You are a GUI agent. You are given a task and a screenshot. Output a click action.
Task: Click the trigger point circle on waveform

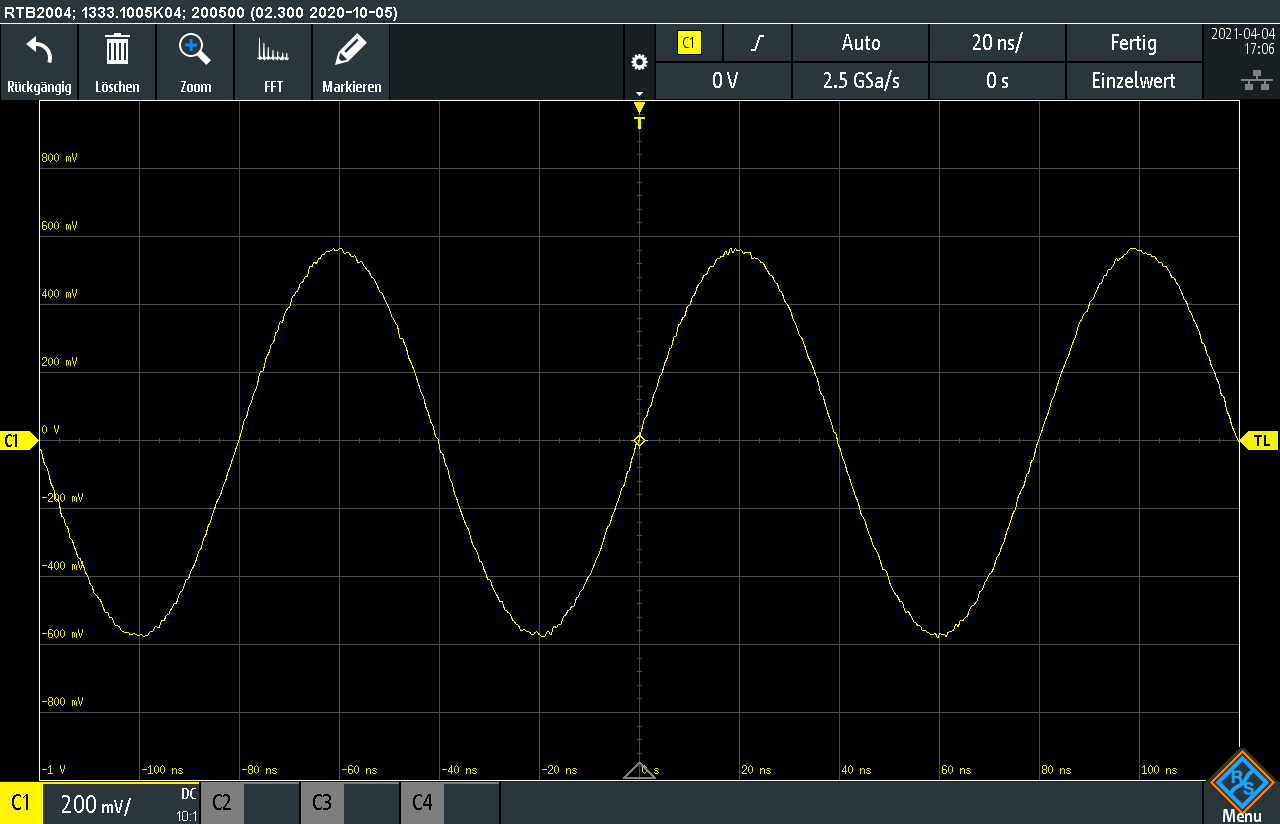point(640,440)
